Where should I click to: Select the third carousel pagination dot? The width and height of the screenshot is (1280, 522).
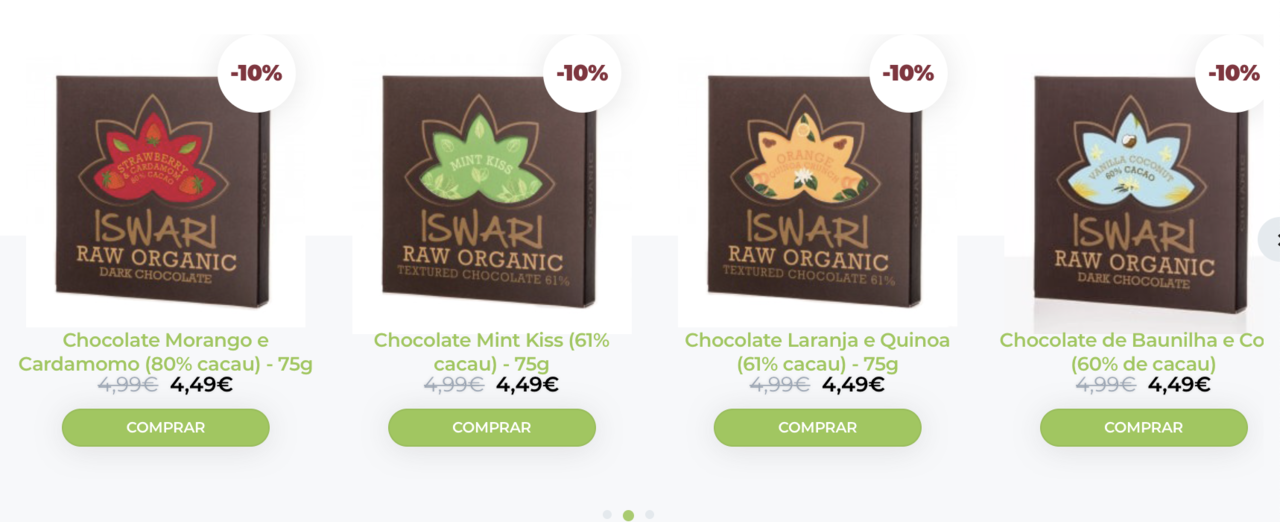click(650, 515)
